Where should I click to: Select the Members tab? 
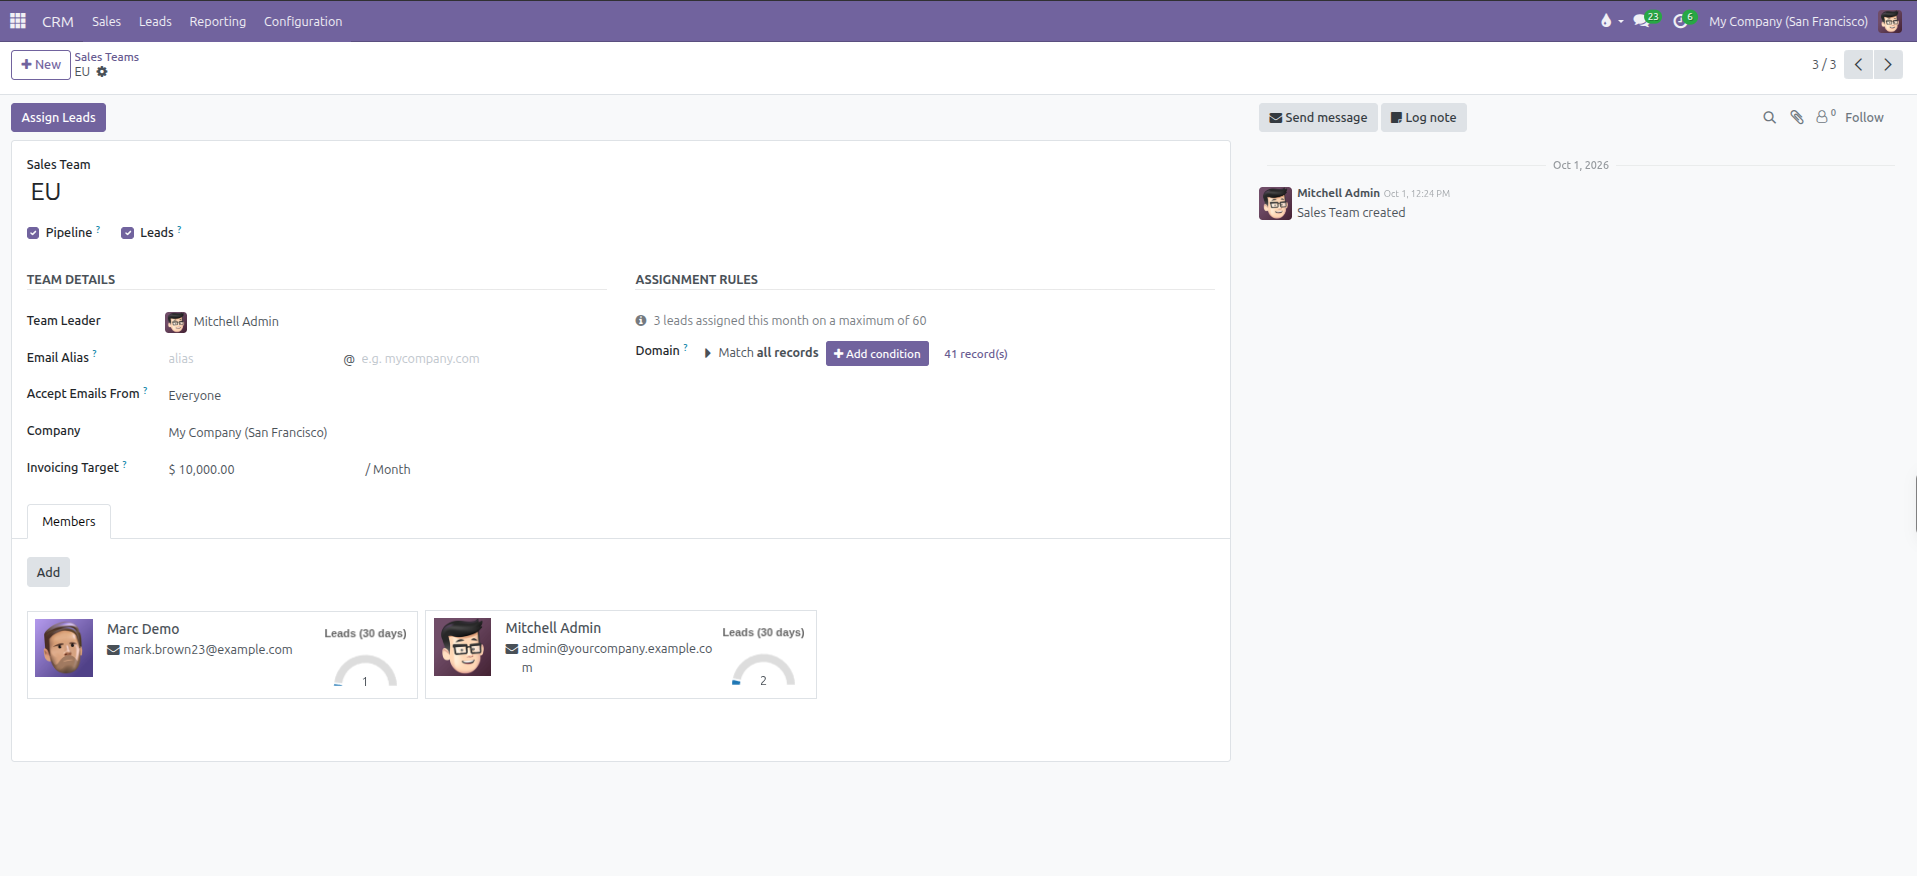[69, 522]
